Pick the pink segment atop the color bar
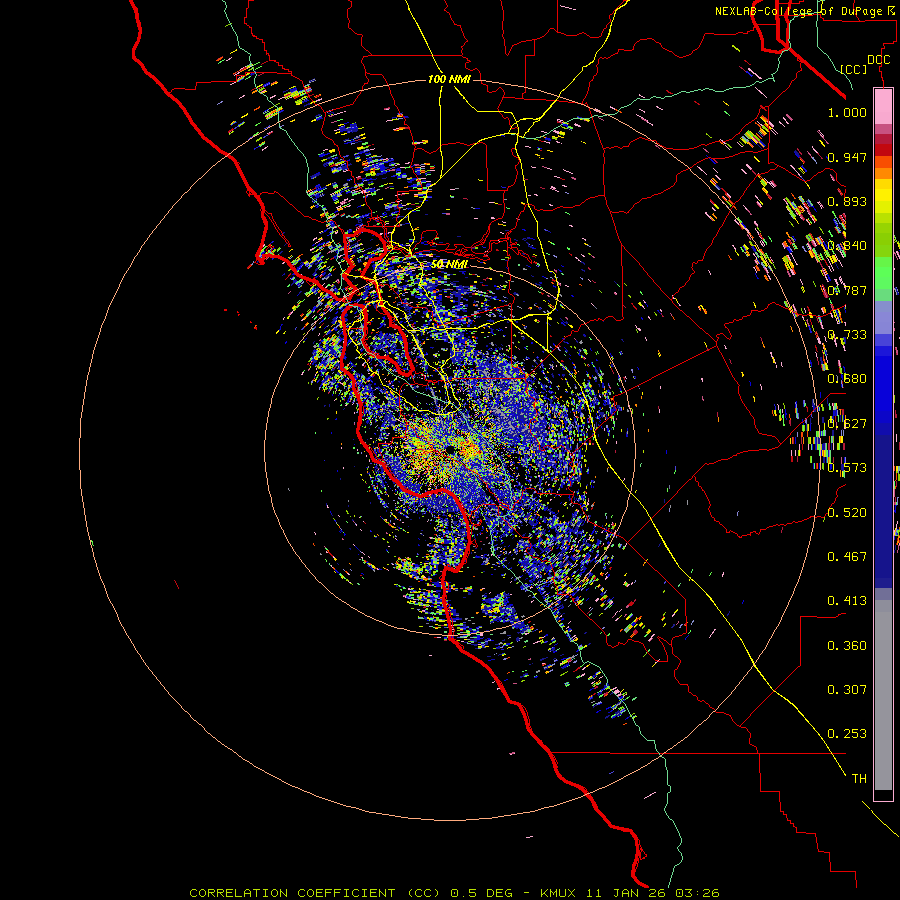The image size is (900, 900). (883, 107)
